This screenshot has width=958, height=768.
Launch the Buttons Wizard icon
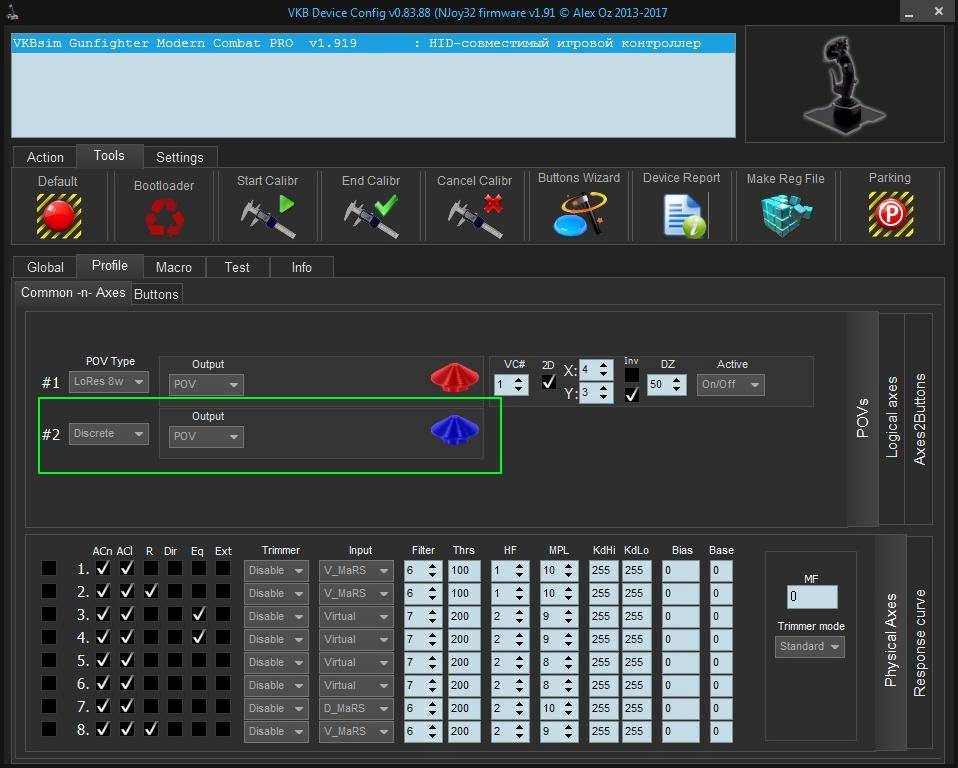pos(579,214)
